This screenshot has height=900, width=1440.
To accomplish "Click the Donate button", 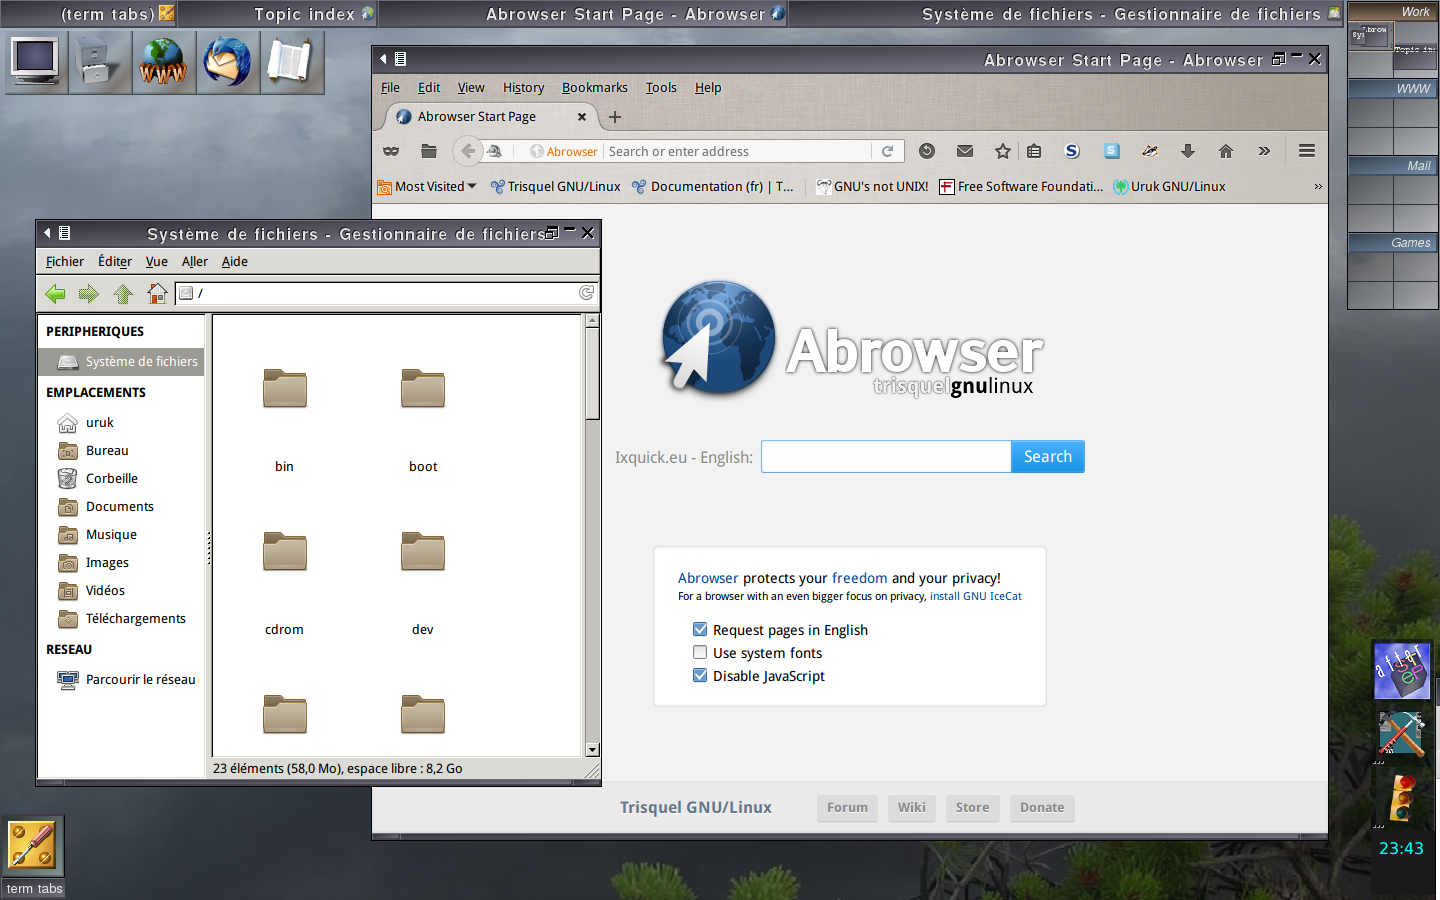I will tap(1042, 808).
